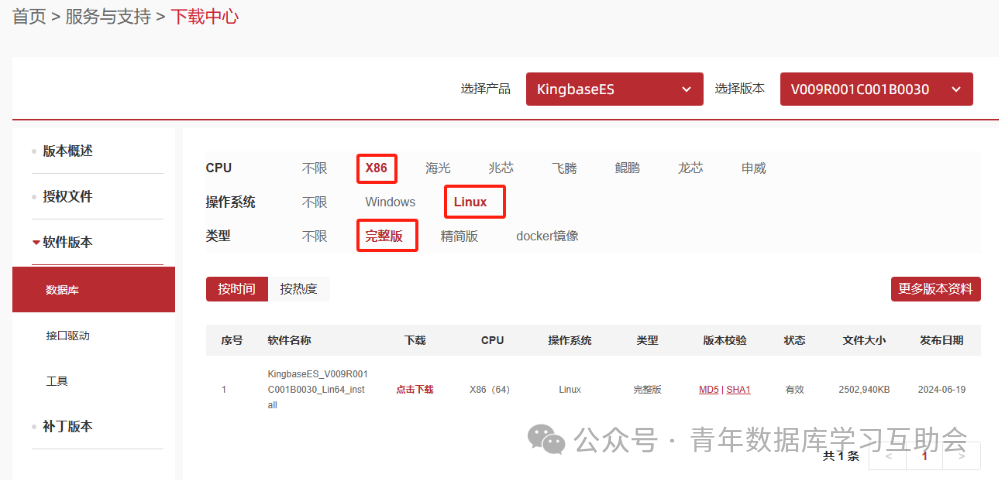Select CPU filter 申威

(753, 168)
